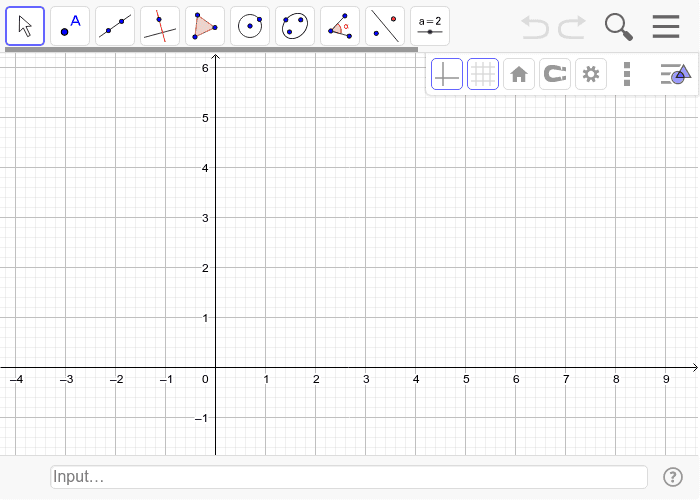Open point capturing magnet options
The height and width of the screenshot is (500, 700).
pos(555,74)
